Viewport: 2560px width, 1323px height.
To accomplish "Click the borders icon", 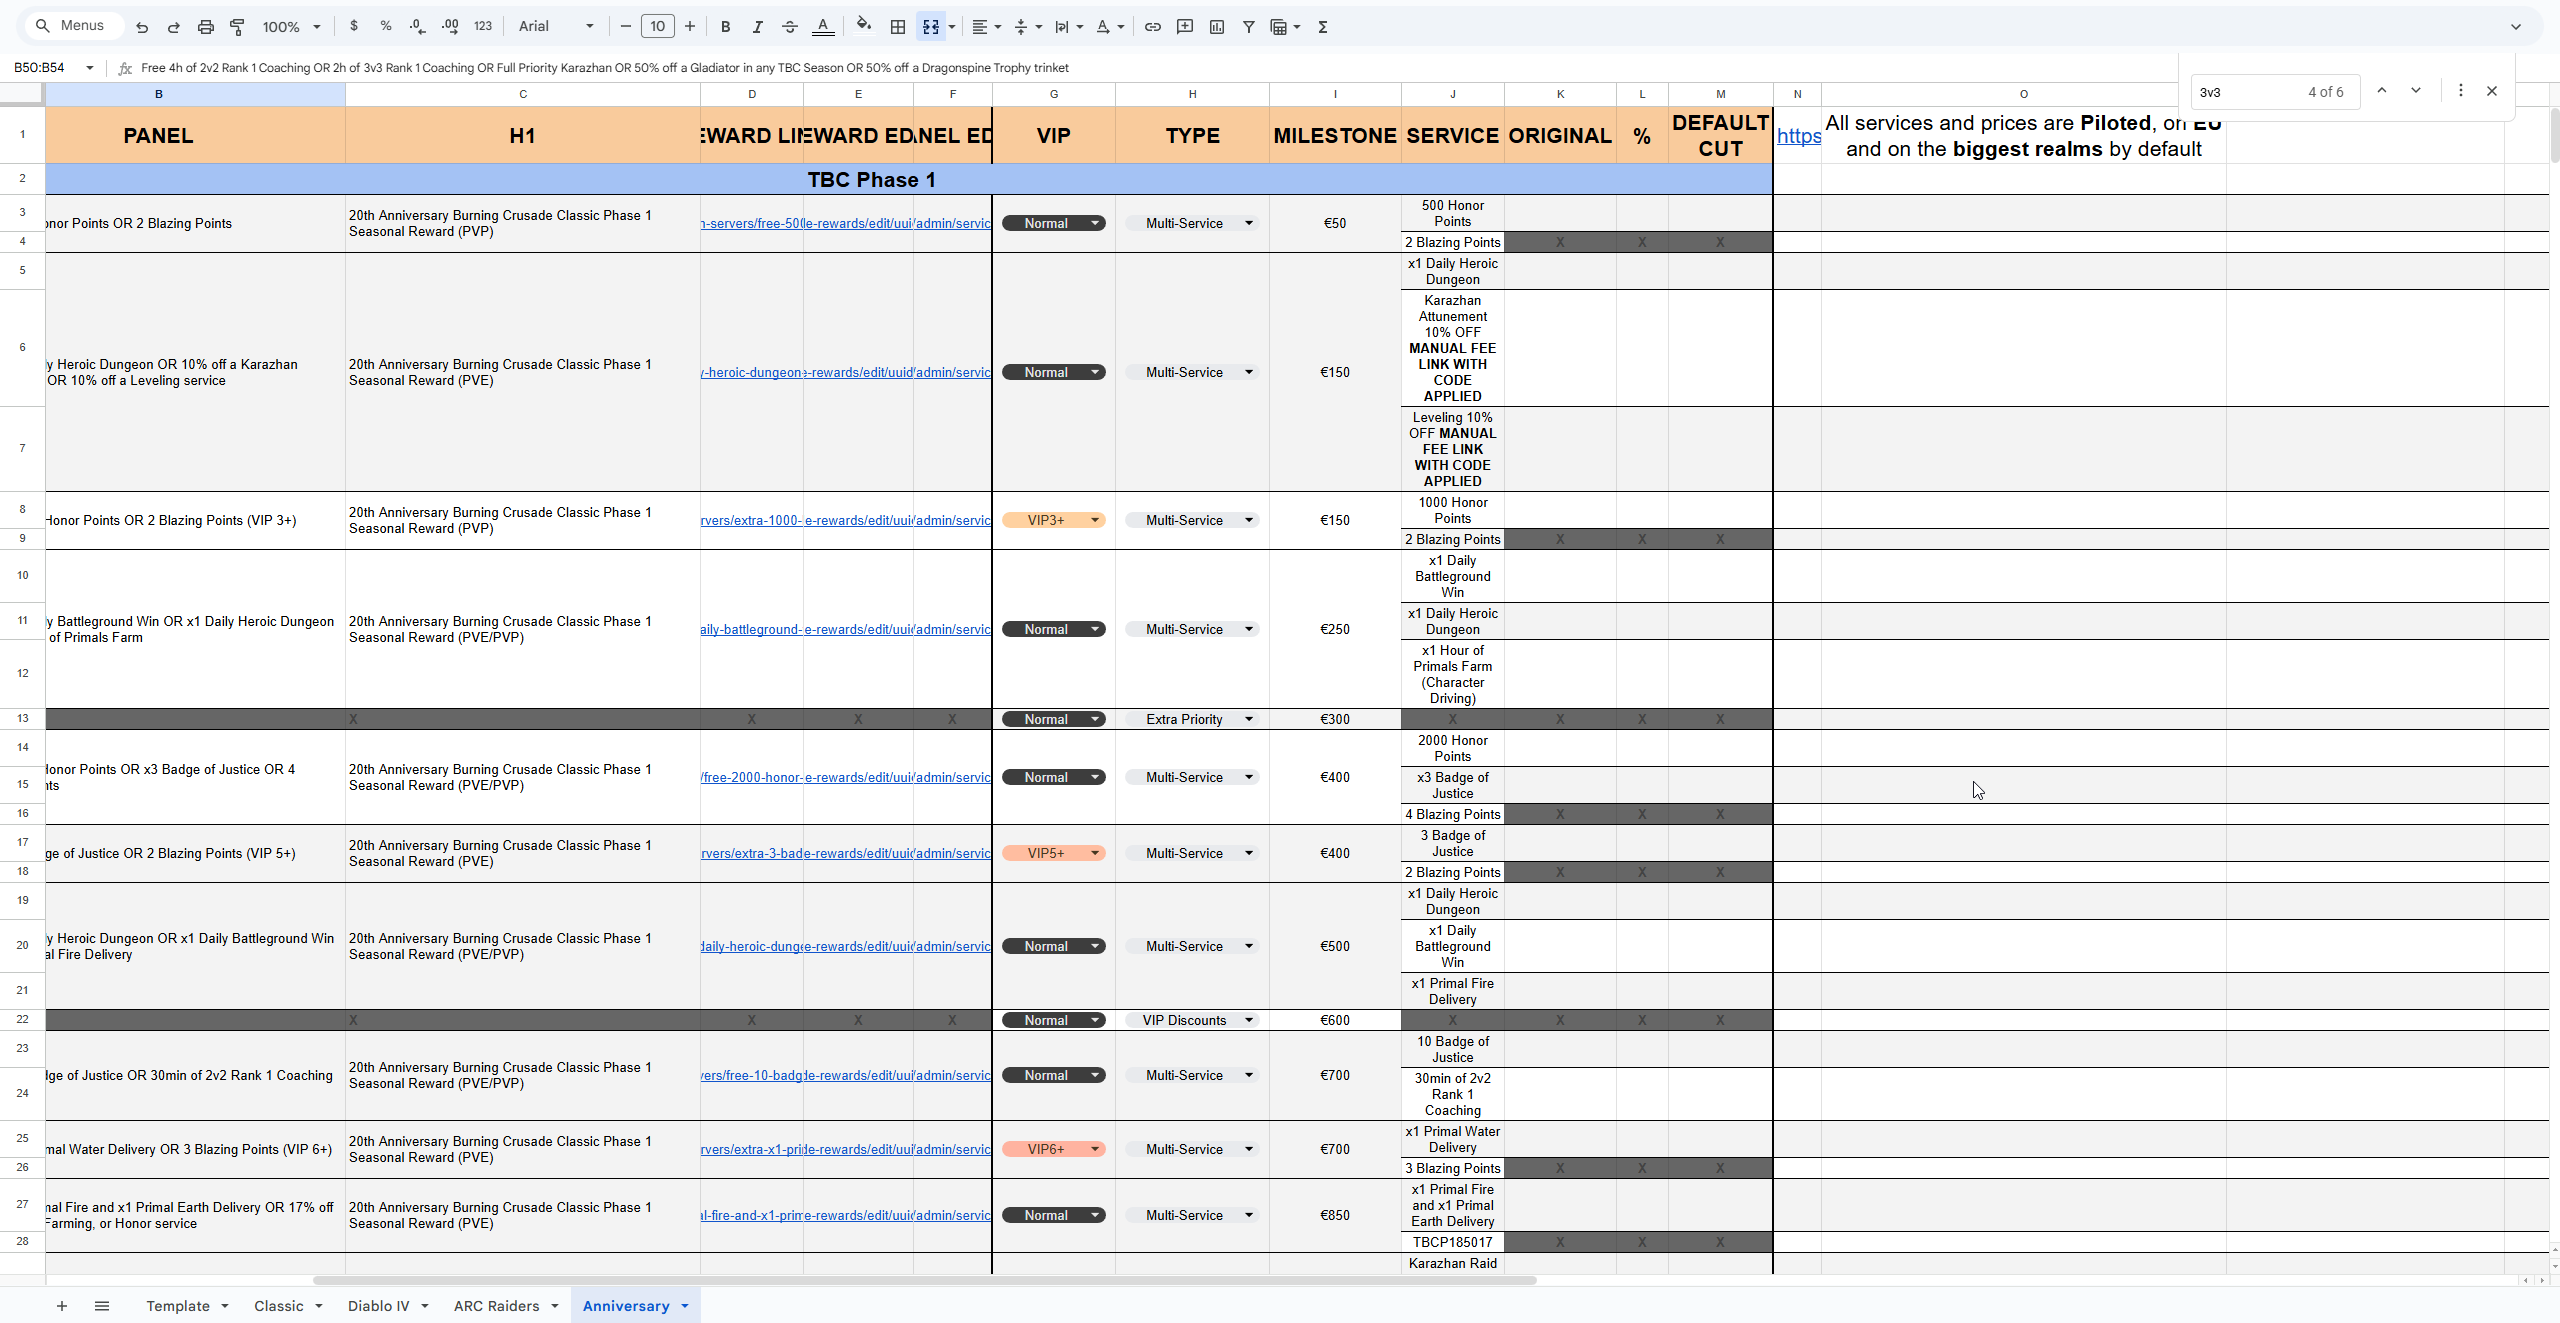I will tap(898, 27).
